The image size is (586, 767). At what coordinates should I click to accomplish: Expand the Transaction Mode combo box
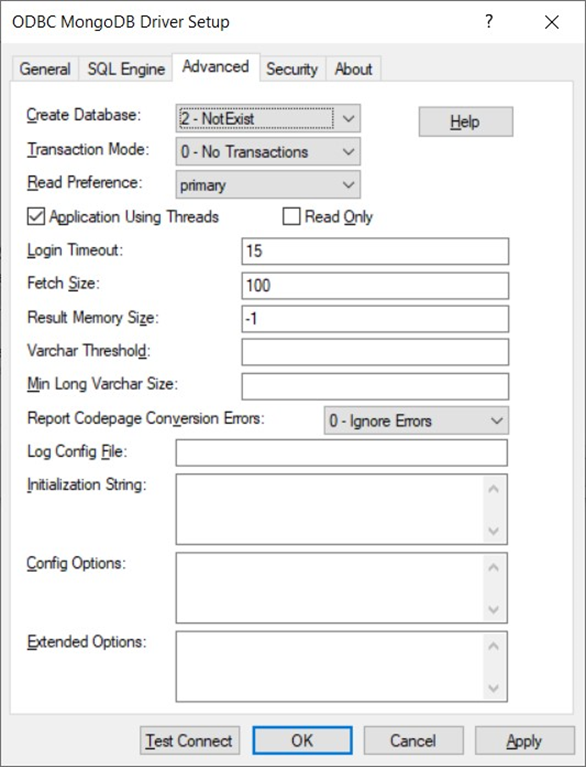pyautogui.click(x=268, y=152)
